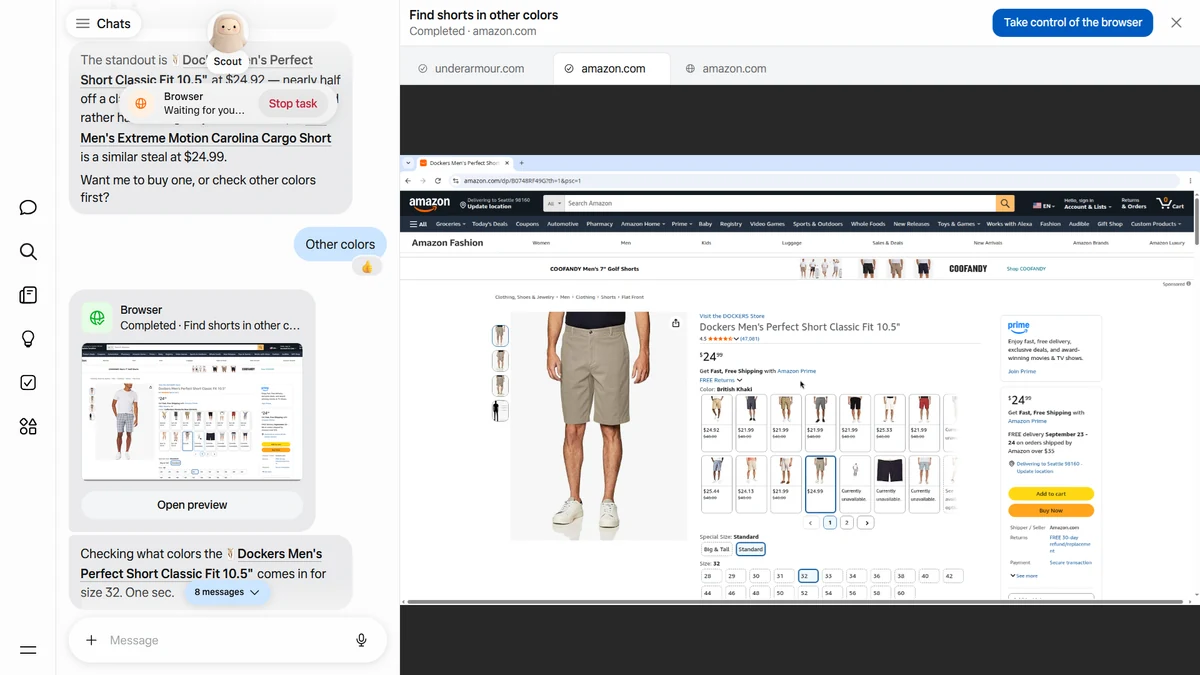Go to next page of color swatches

coord(866,523)
